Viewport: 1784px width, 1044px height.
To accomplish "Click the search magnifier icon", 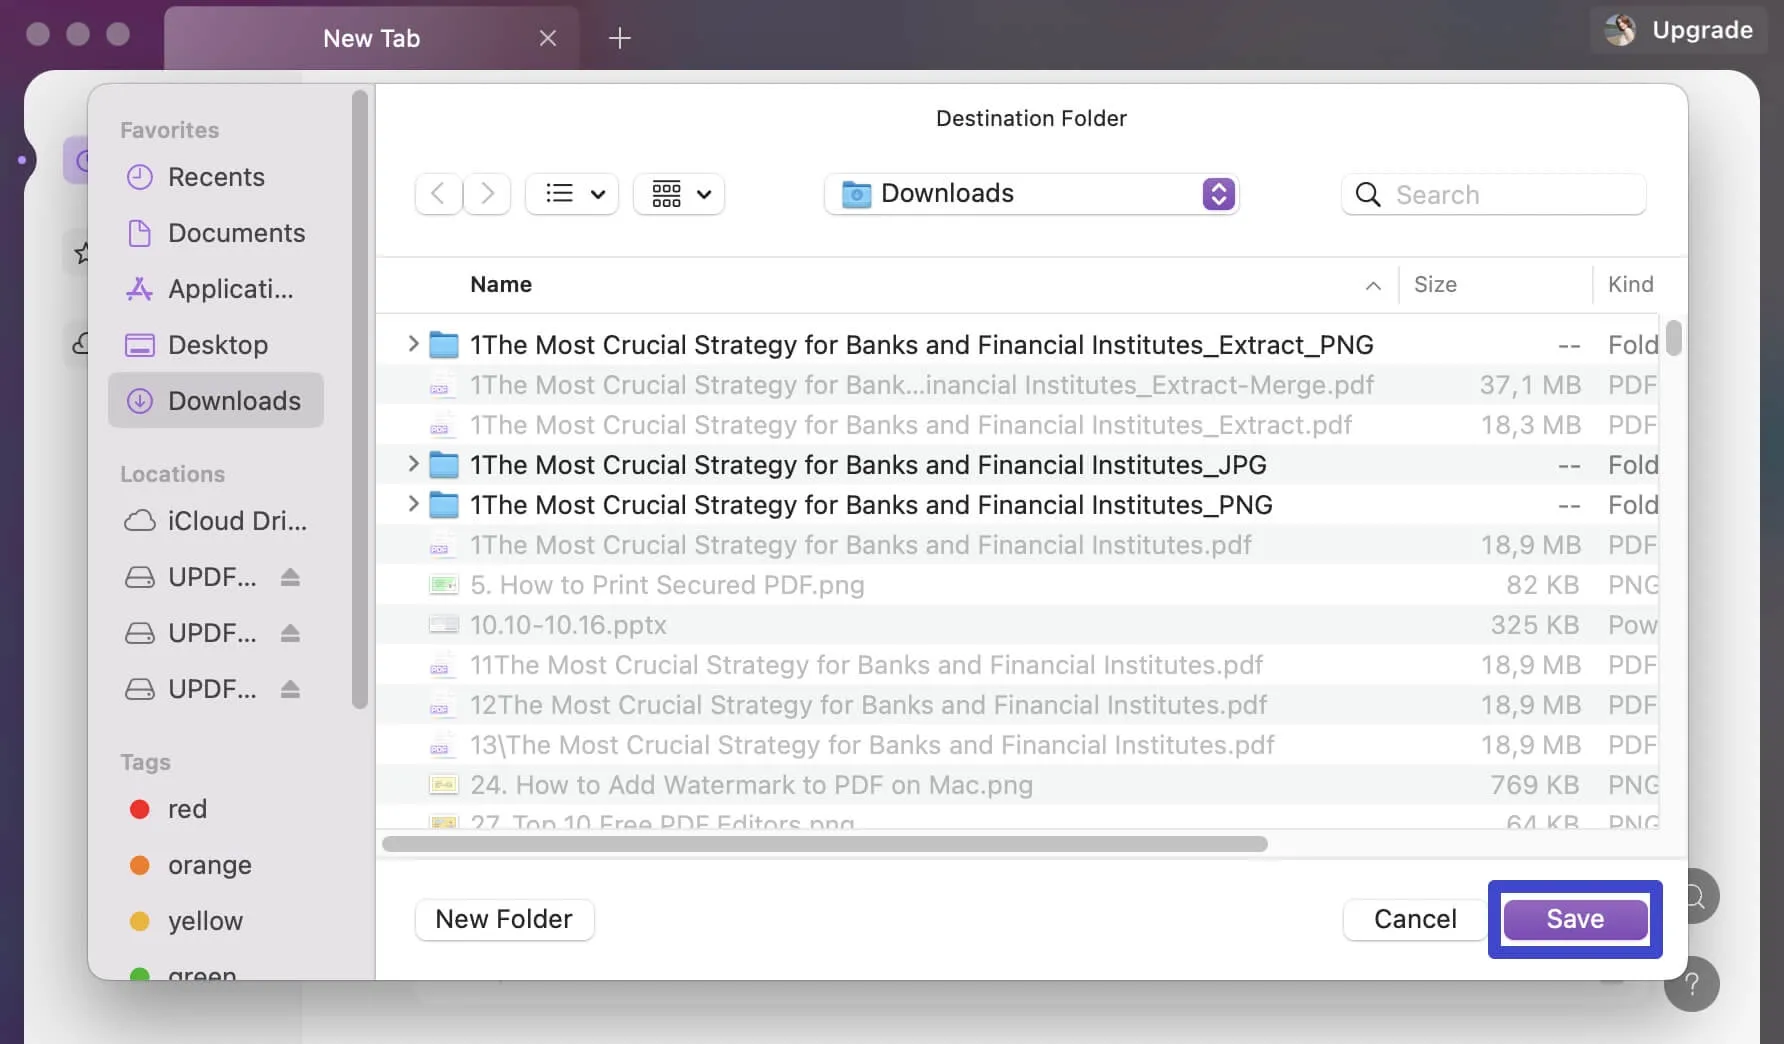I will [1368, 194].
